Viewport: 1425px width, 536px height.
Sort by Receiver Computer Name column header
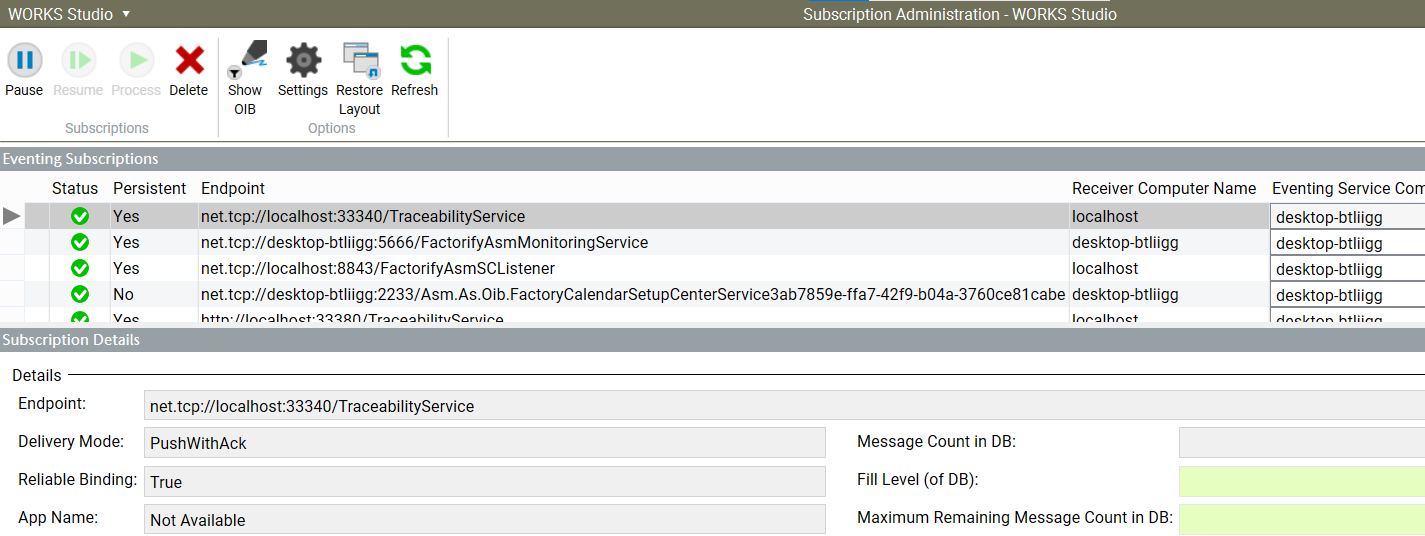tap(1164, 188)
